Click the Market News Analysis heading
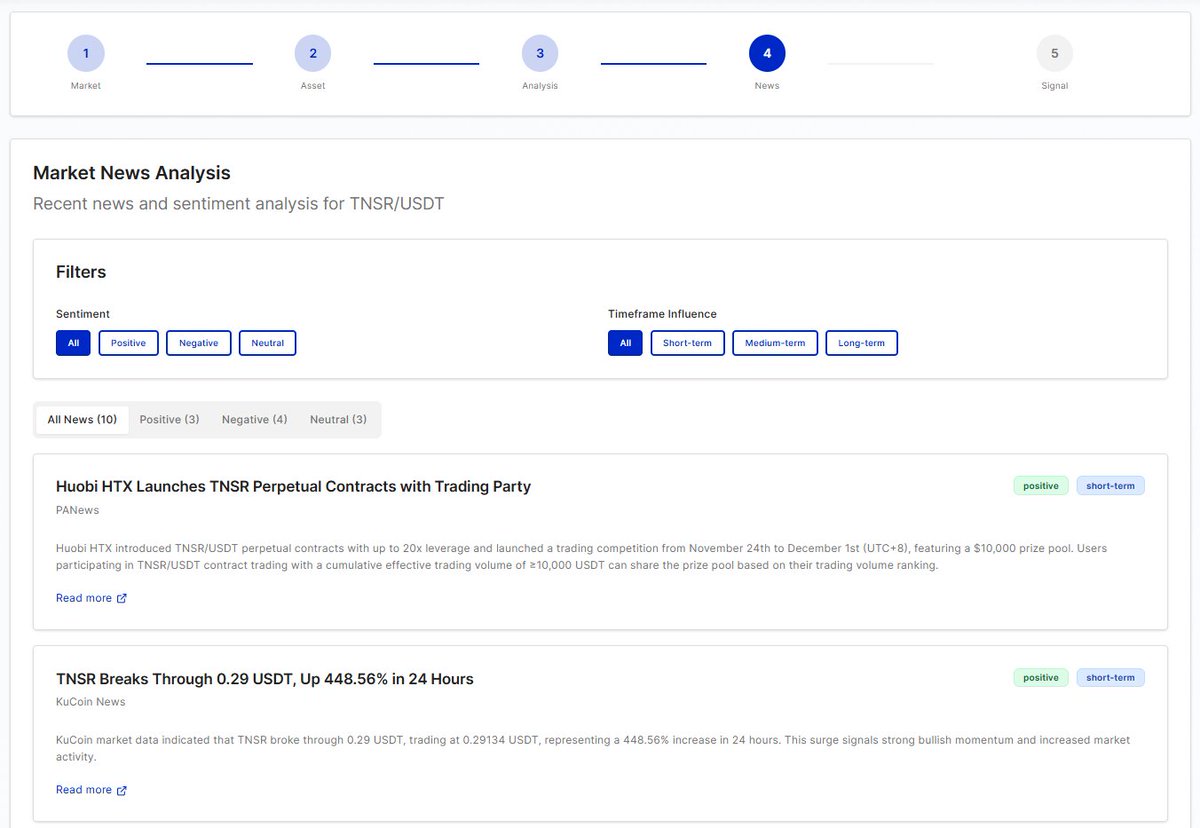 132,173
